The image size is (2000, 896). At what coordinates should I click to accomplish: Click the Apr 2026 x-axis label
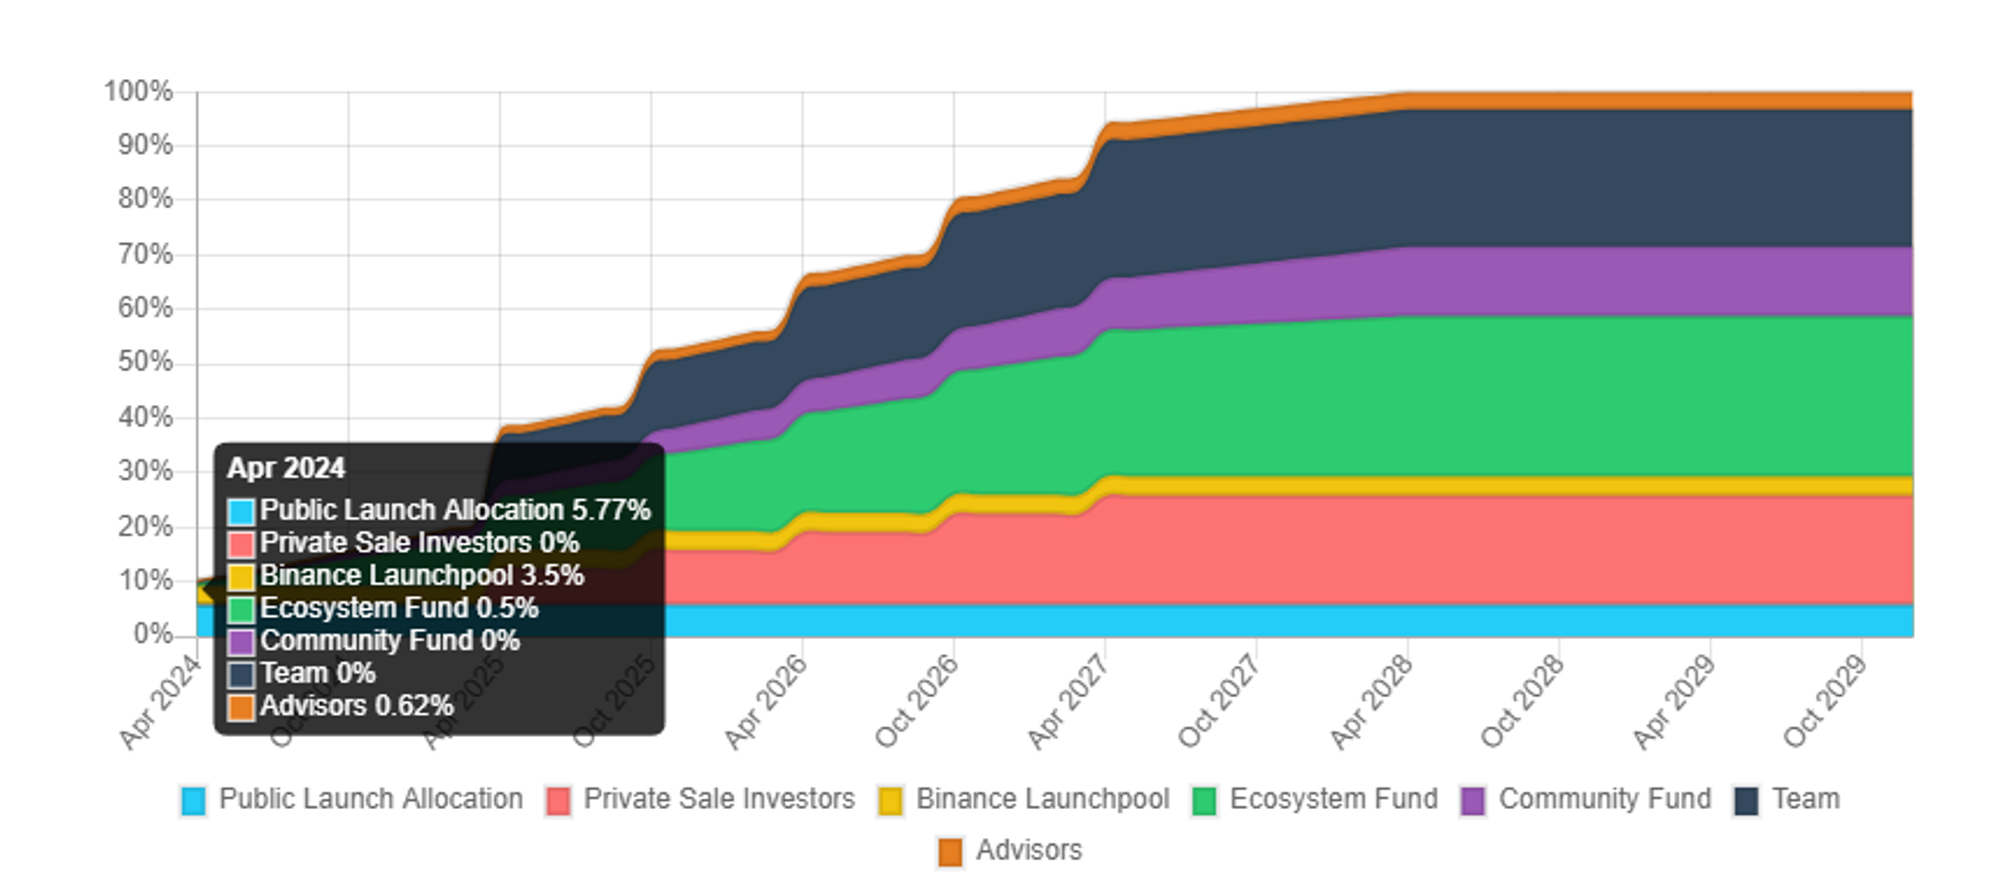[x=766, y=702]
